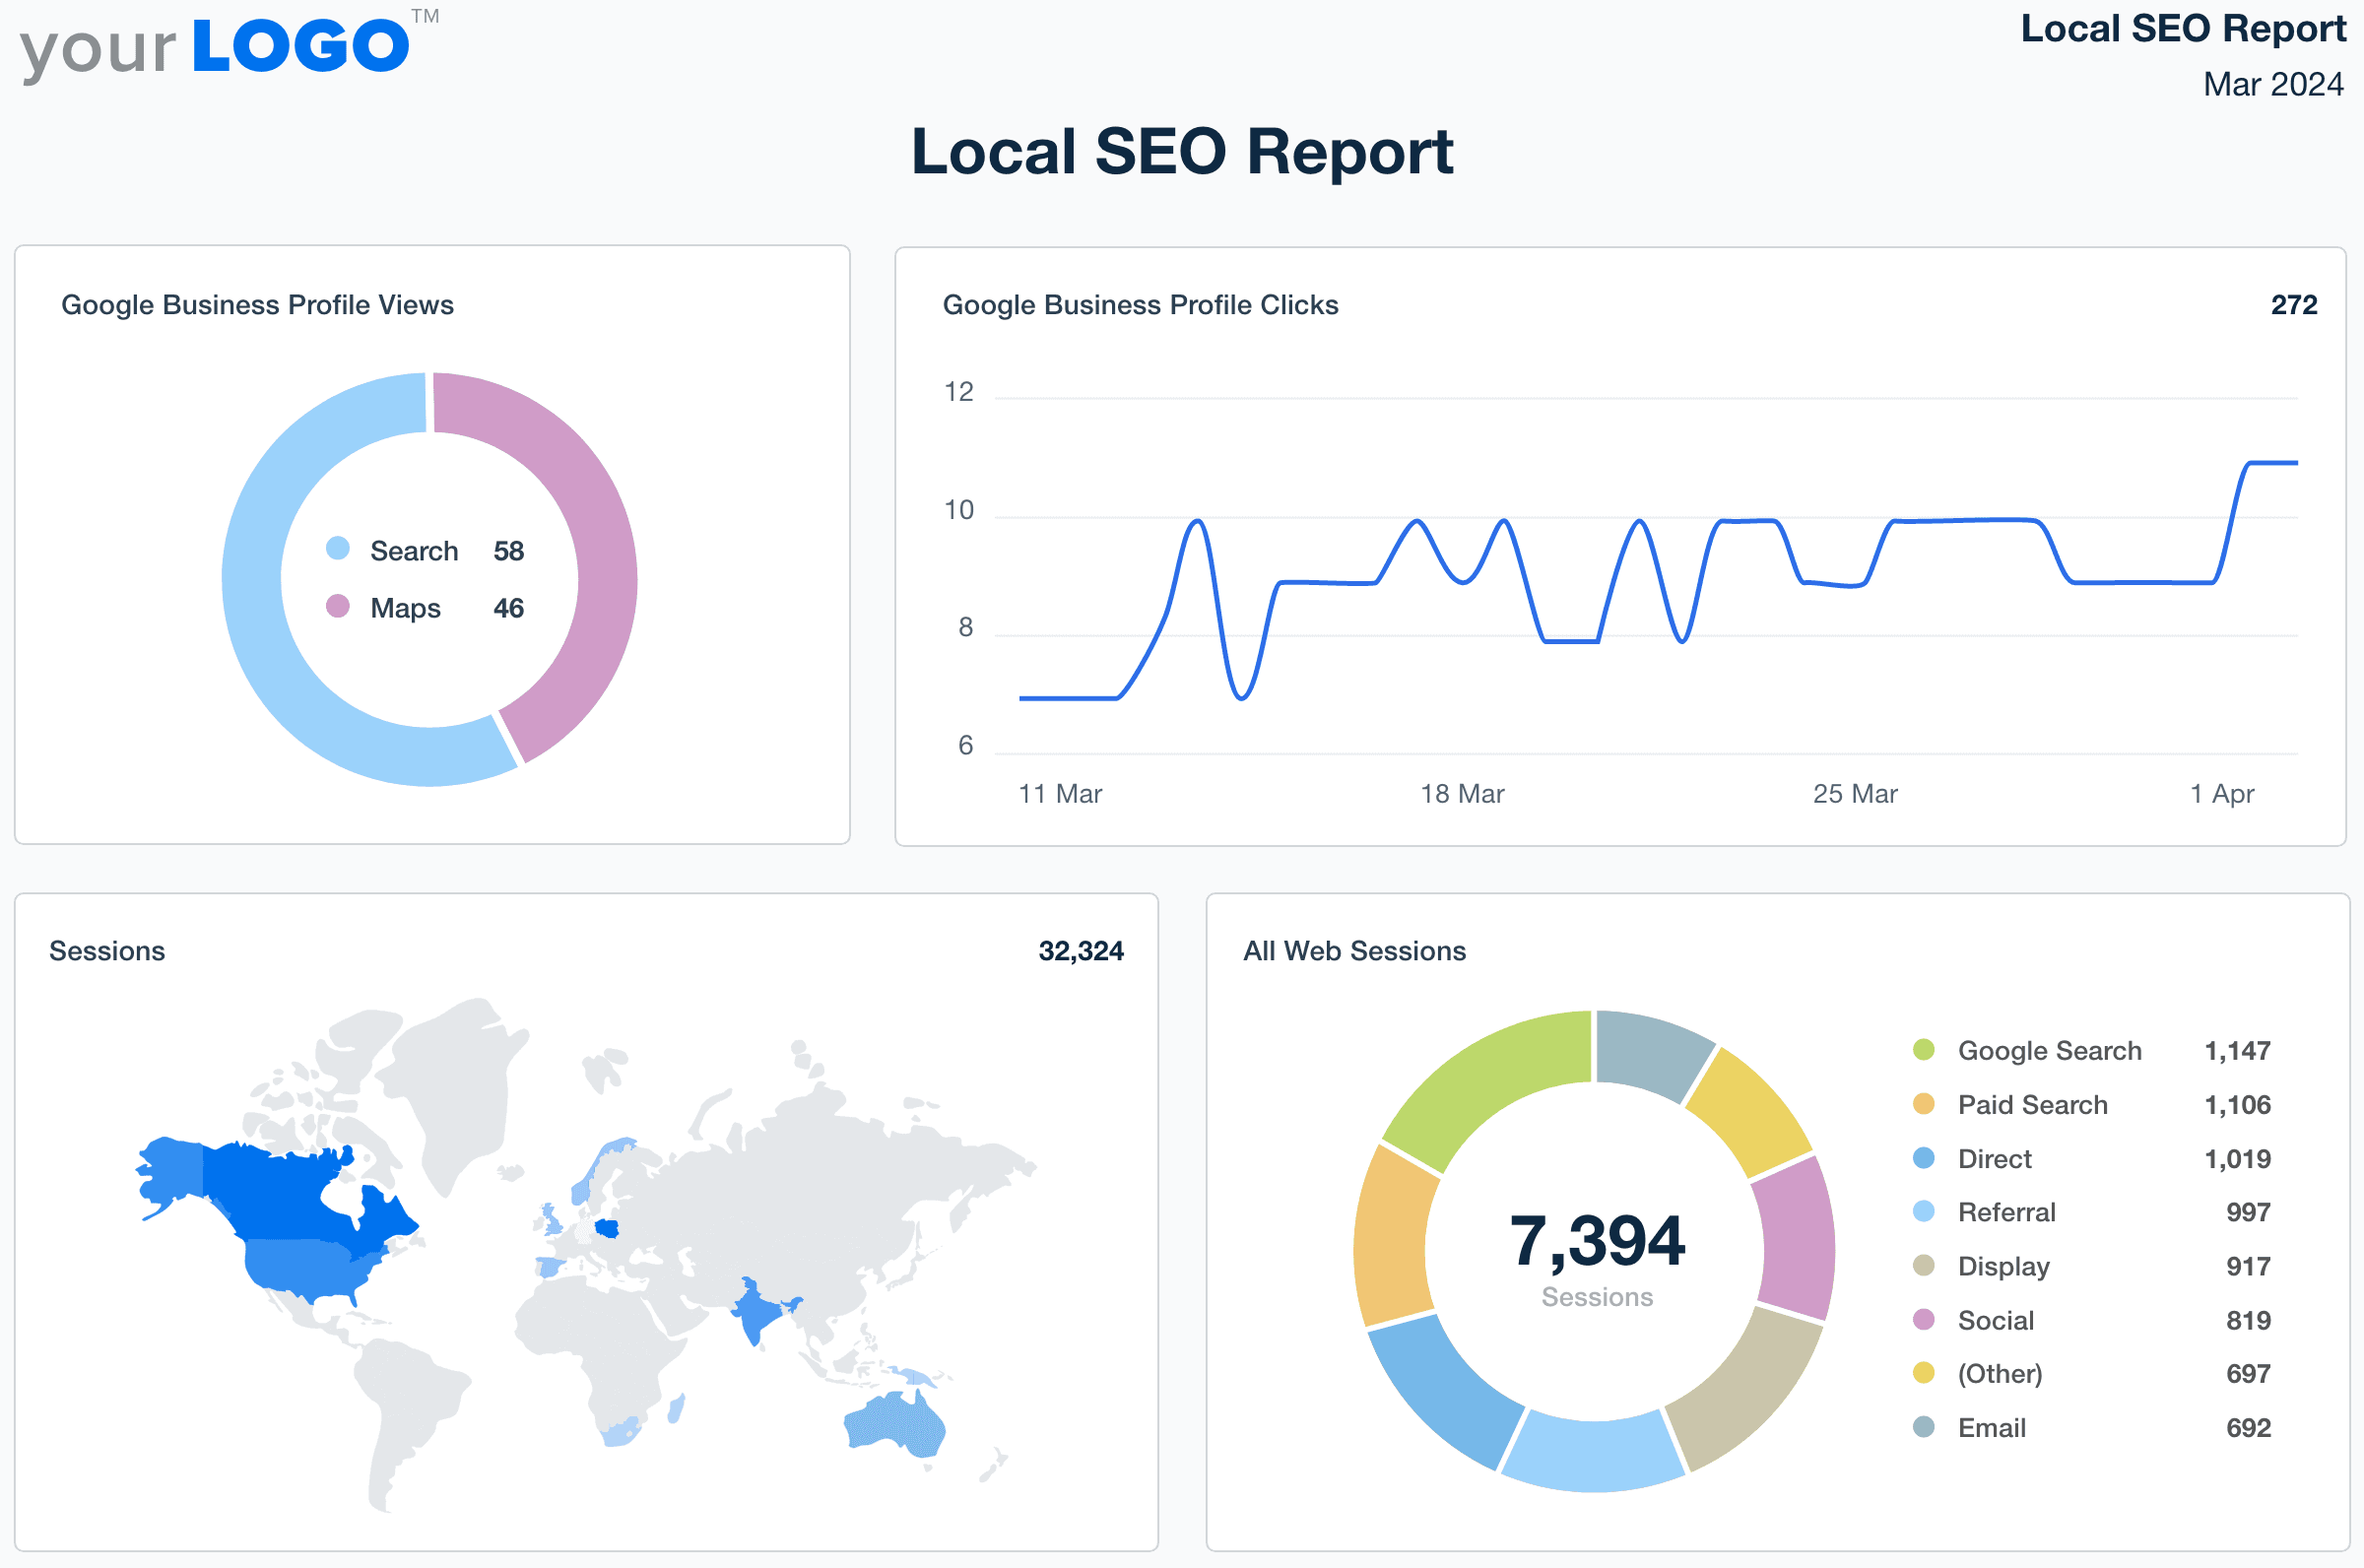The width and height of the screenshot is (2364, 1568).
Task: Click the Direct legend marker
Action: click(x=1925, y=1158)
